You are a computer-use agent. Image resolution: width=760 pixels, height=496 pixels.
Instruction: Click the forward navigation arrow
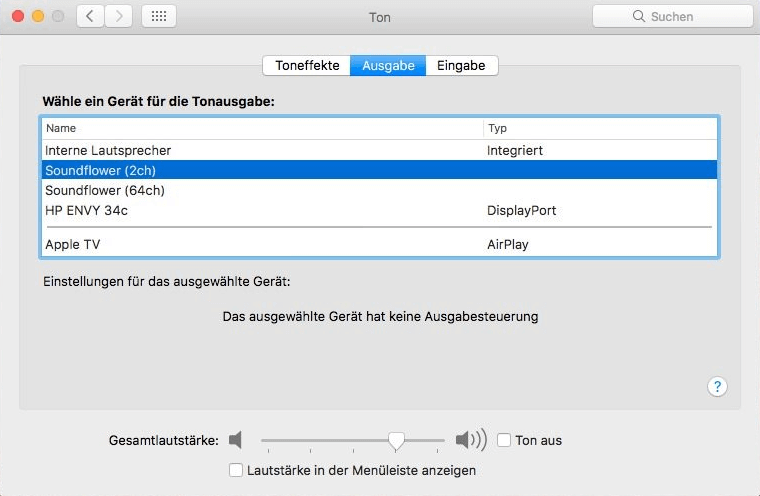[119, 16]
